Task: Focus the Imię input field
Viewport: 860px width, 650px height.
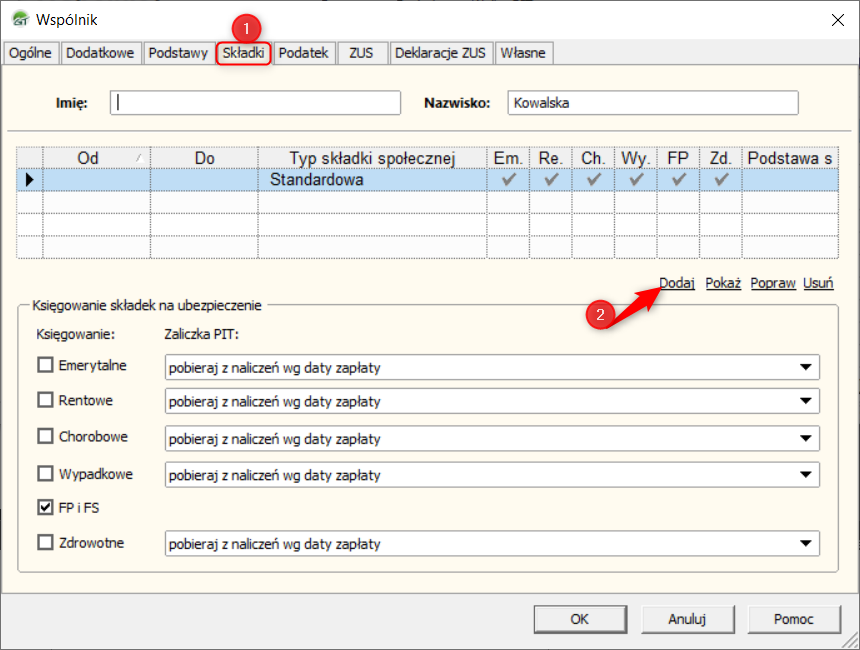Action: click(x=255, y=103)
